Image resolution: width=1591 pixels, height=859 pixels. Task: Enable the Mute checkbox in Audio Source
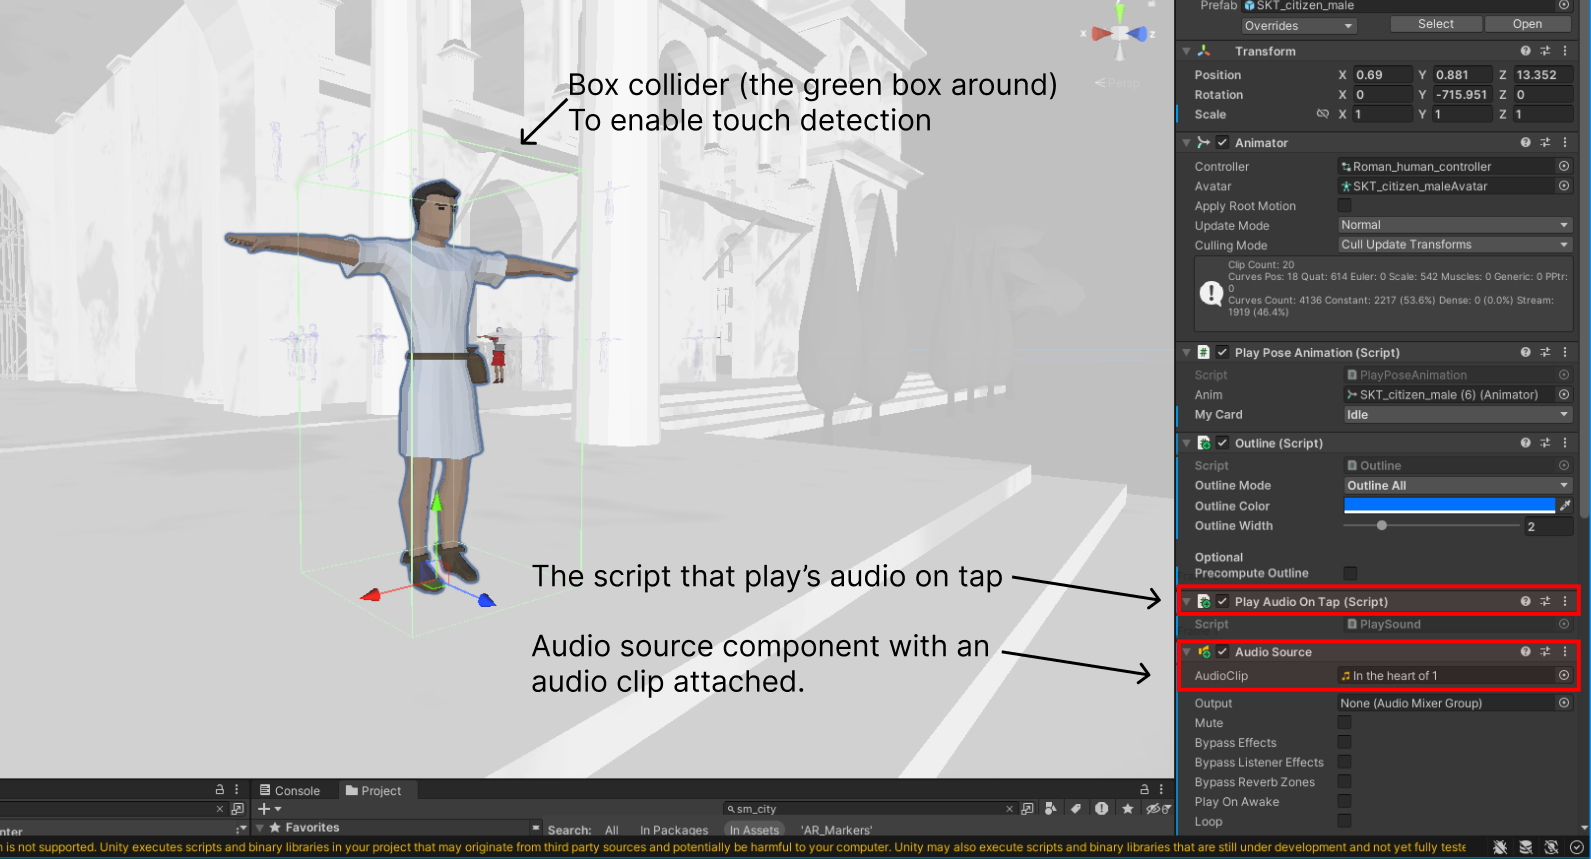pos(1345,723)
